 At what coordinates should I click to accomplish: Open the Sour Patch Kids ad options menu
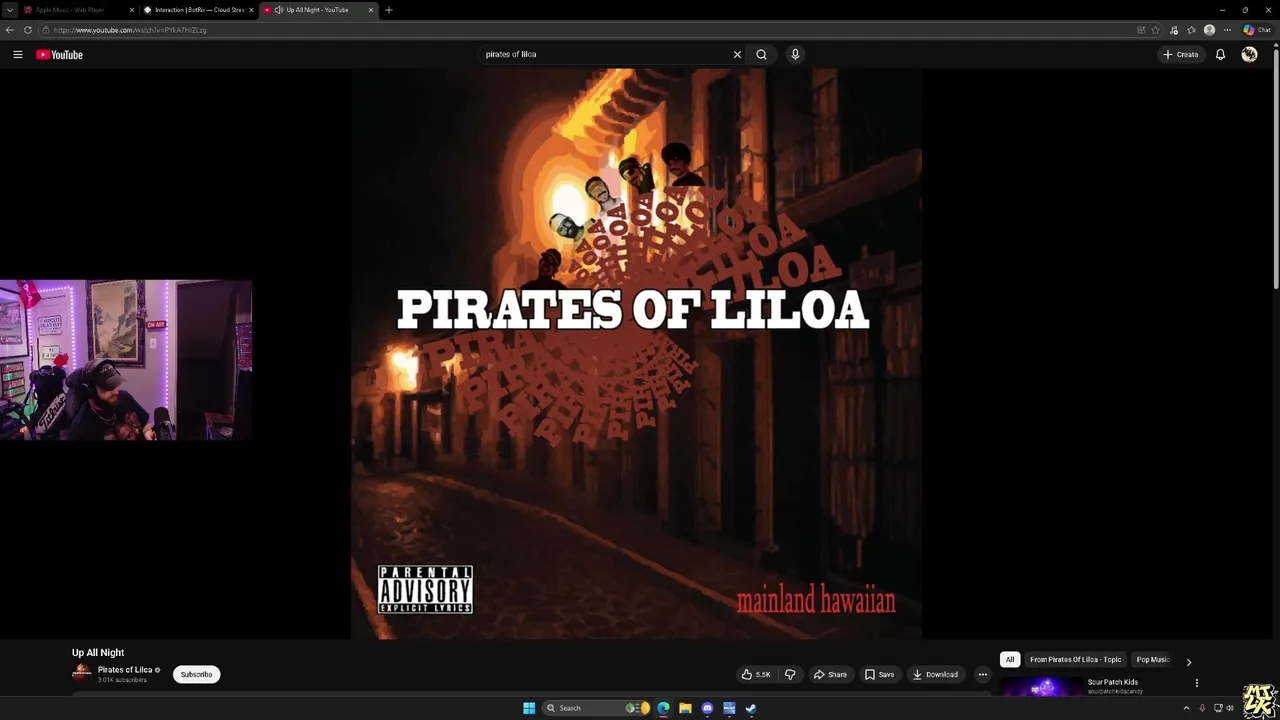(1196, 683)
